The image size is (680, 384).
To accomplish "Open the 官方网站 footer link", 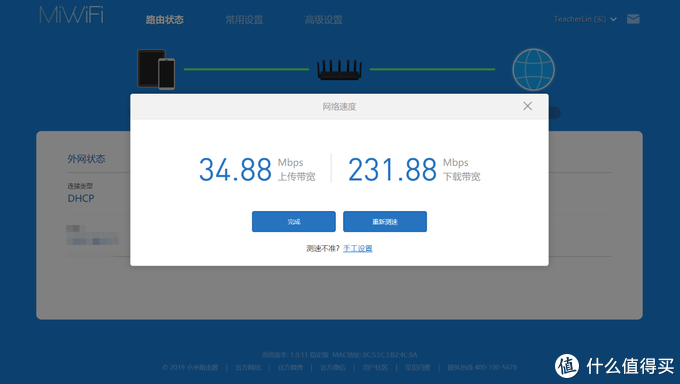I will (248, 368).
